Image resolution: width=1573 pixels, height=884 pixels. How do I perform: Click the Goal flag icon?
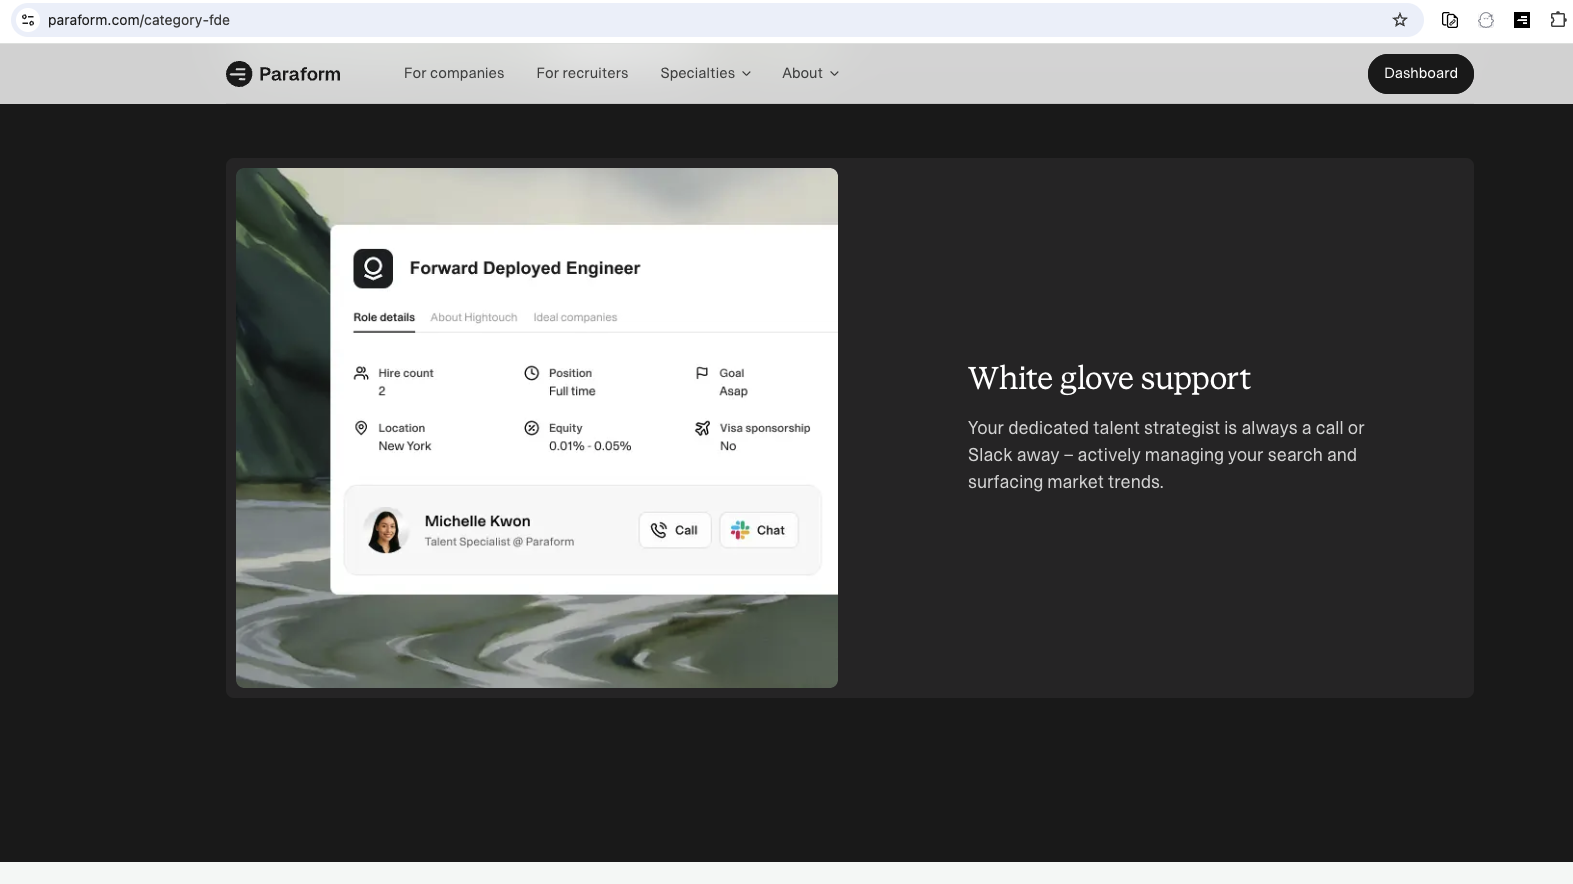pos(702,373)
